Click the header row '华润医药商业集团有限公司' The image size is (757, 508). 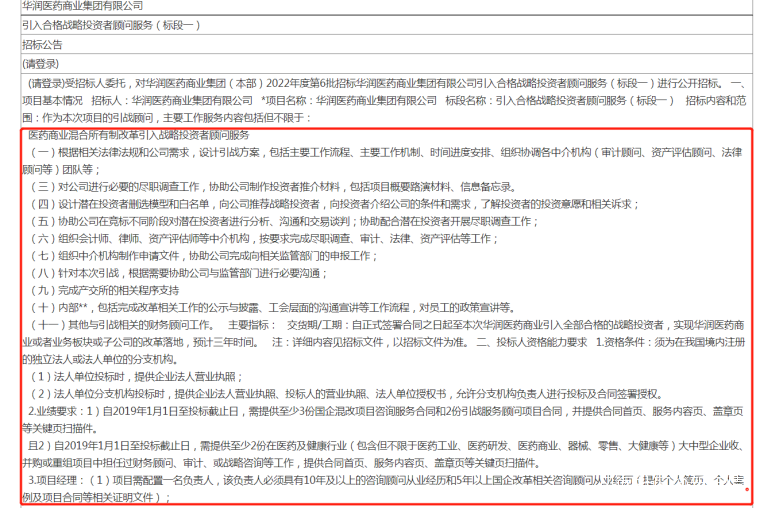tap(386, 6)
